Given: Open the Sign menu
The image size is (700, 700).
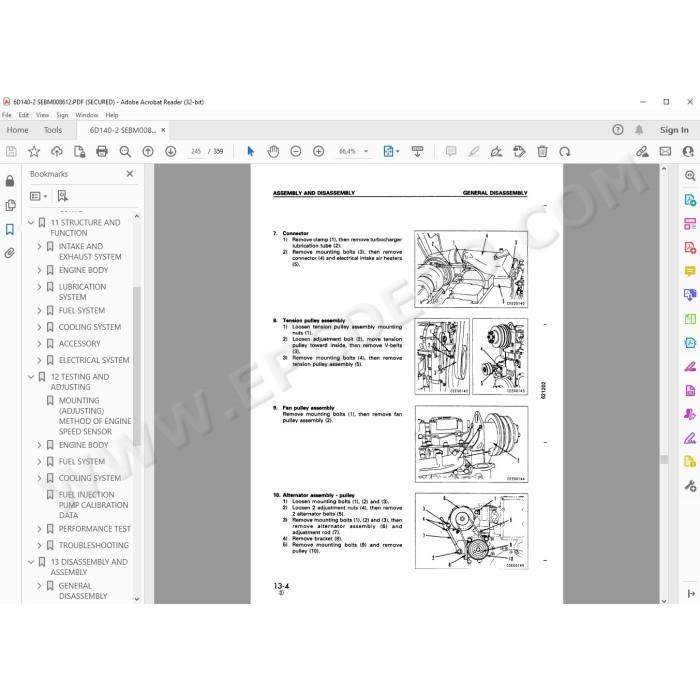Looking at the screenshot, I should click(x=62, y=115).
